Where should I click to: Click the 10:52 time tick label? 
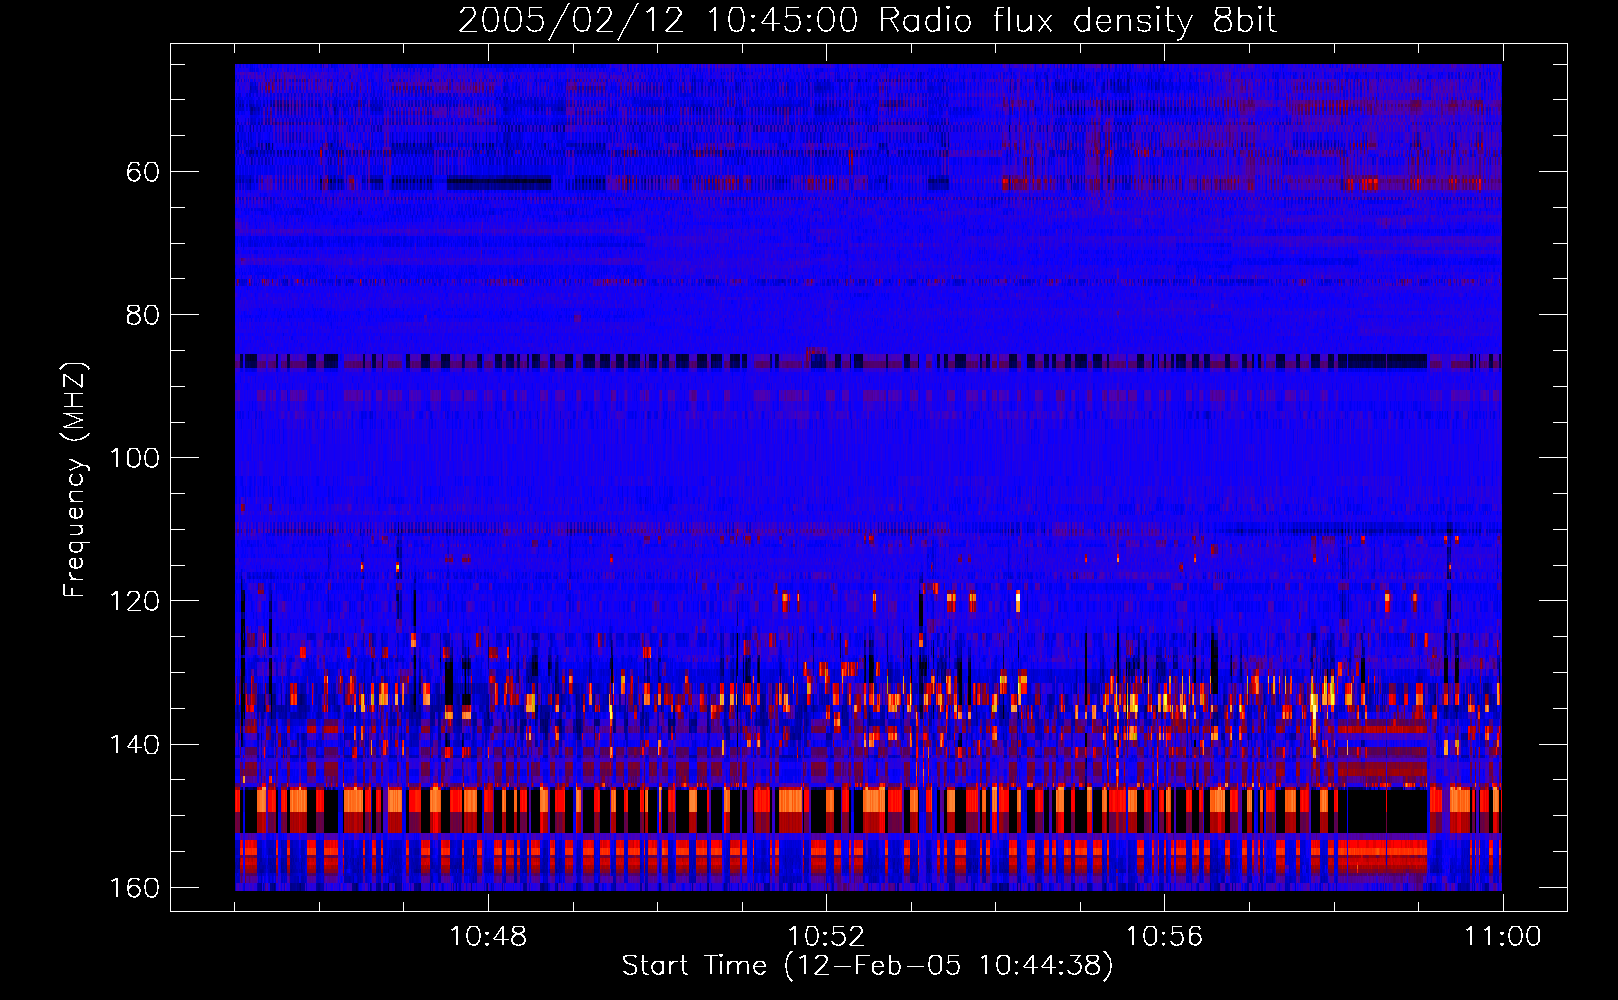point(826,937)
